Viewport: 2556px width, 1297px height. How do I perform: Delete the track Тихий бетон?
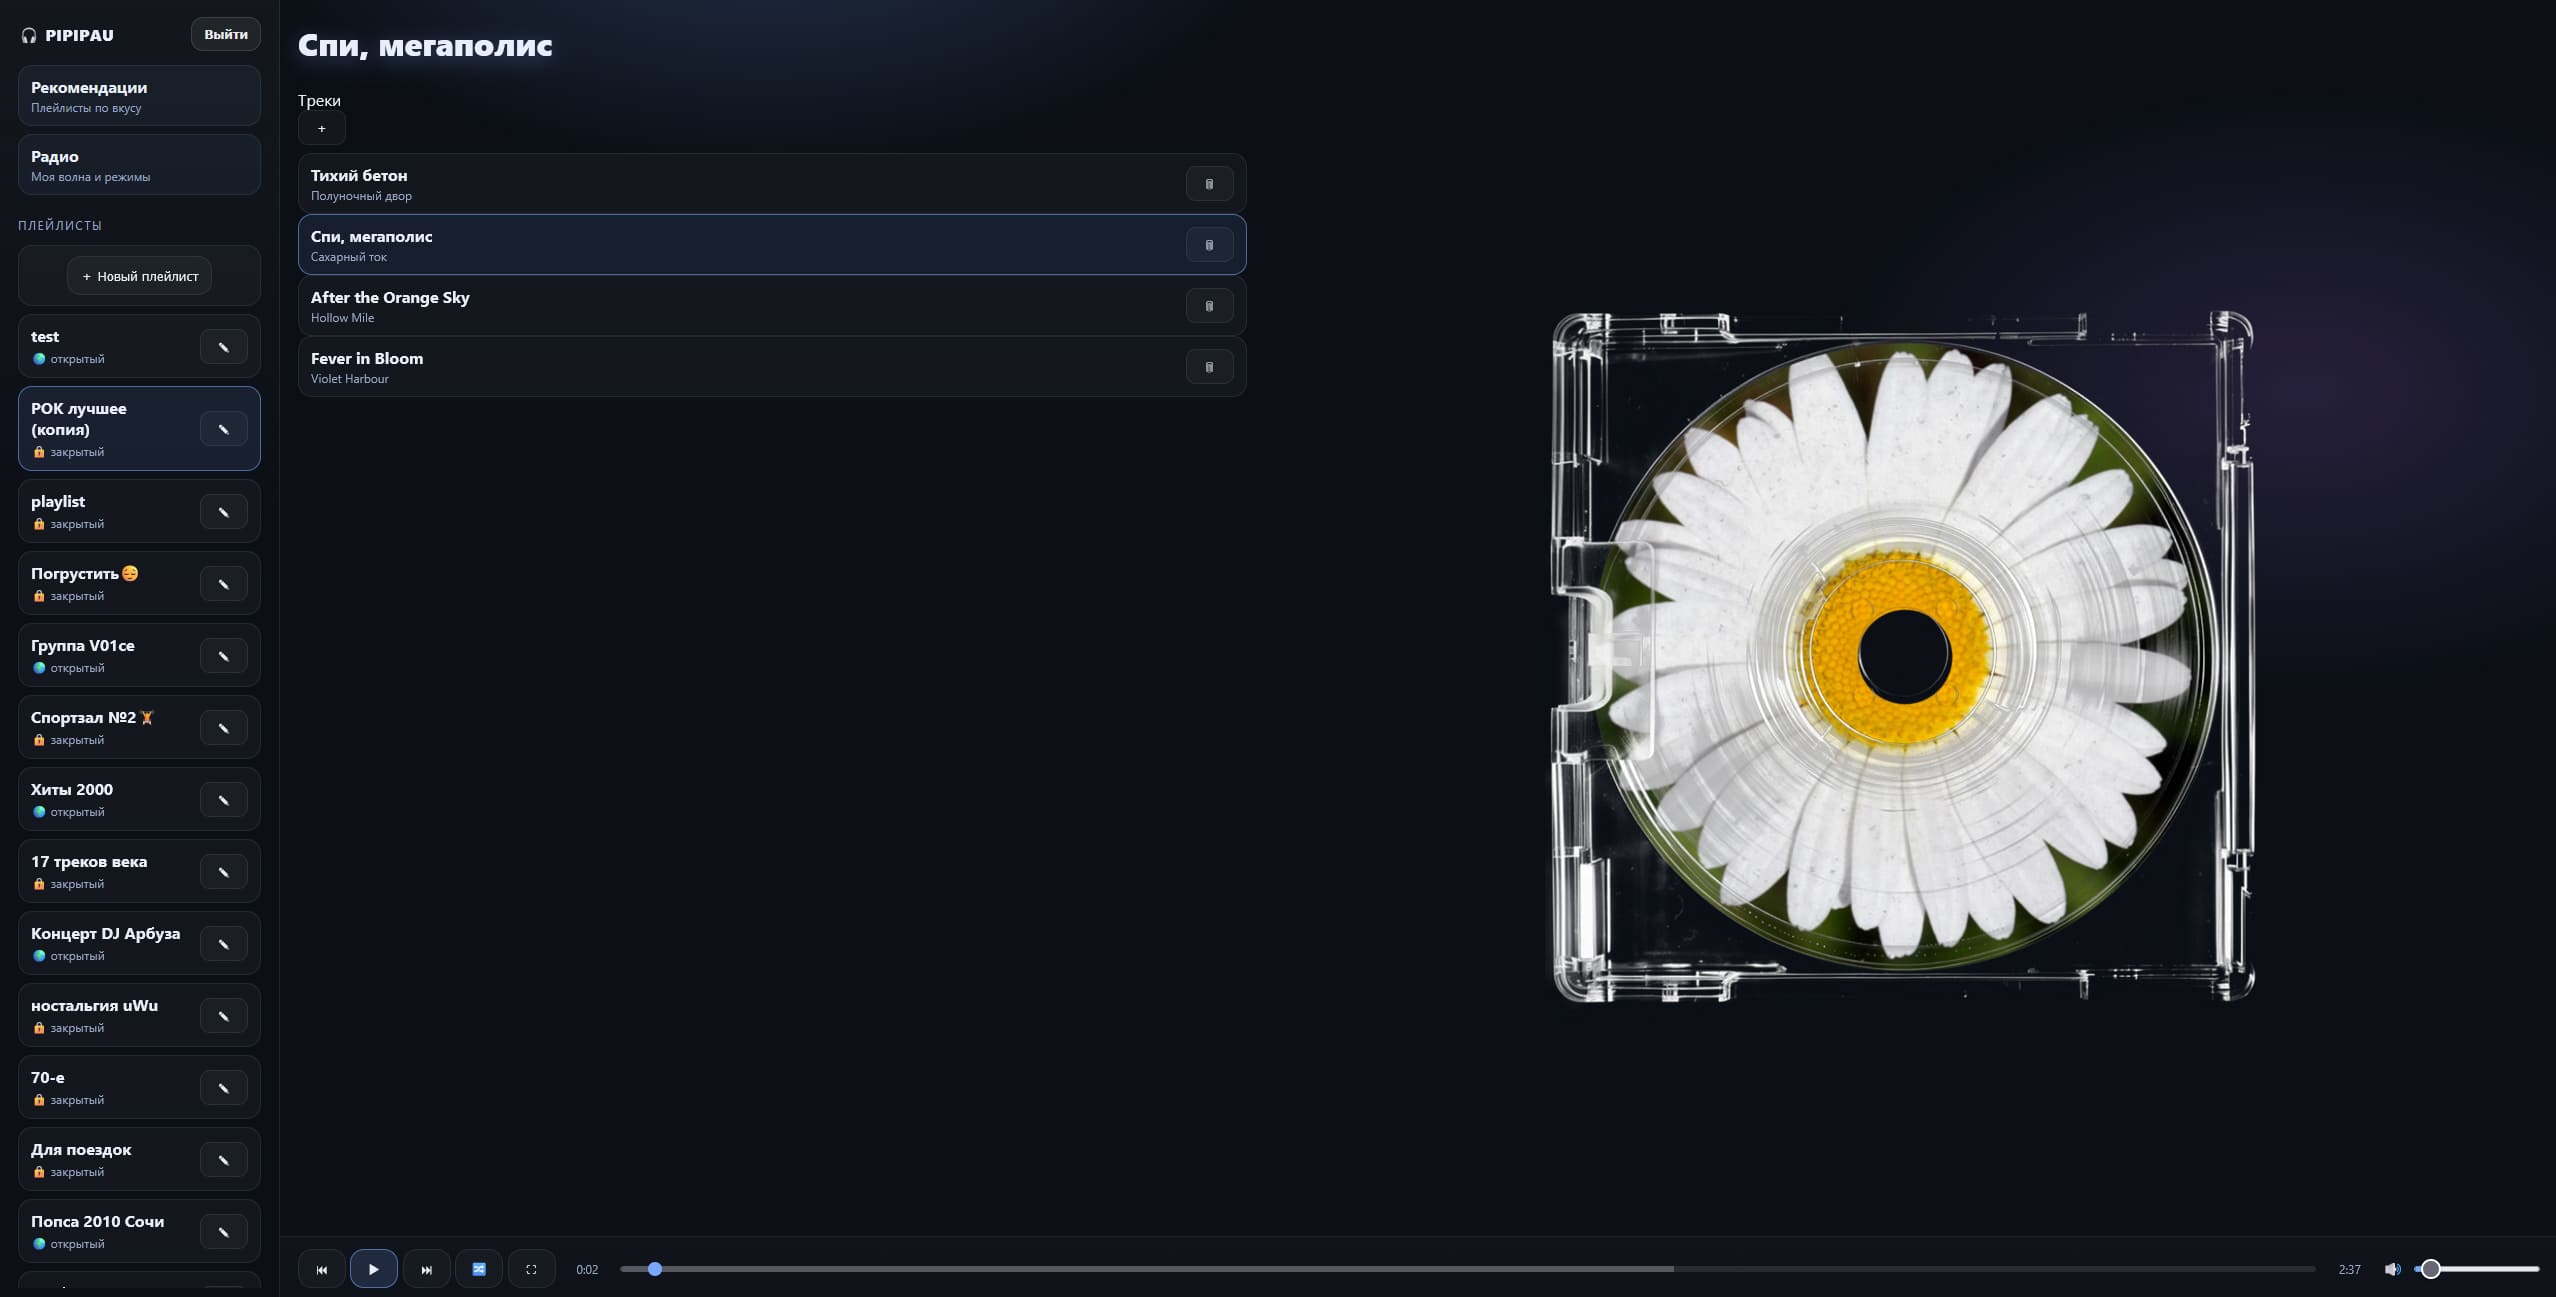tap(1209, 184)
